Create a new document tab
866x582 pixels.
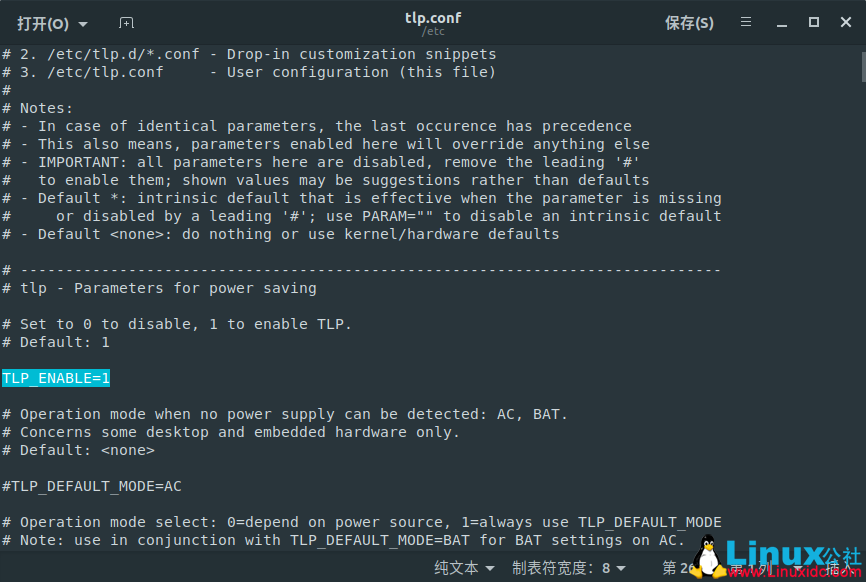pyautogui.click(x=125, y=22)
